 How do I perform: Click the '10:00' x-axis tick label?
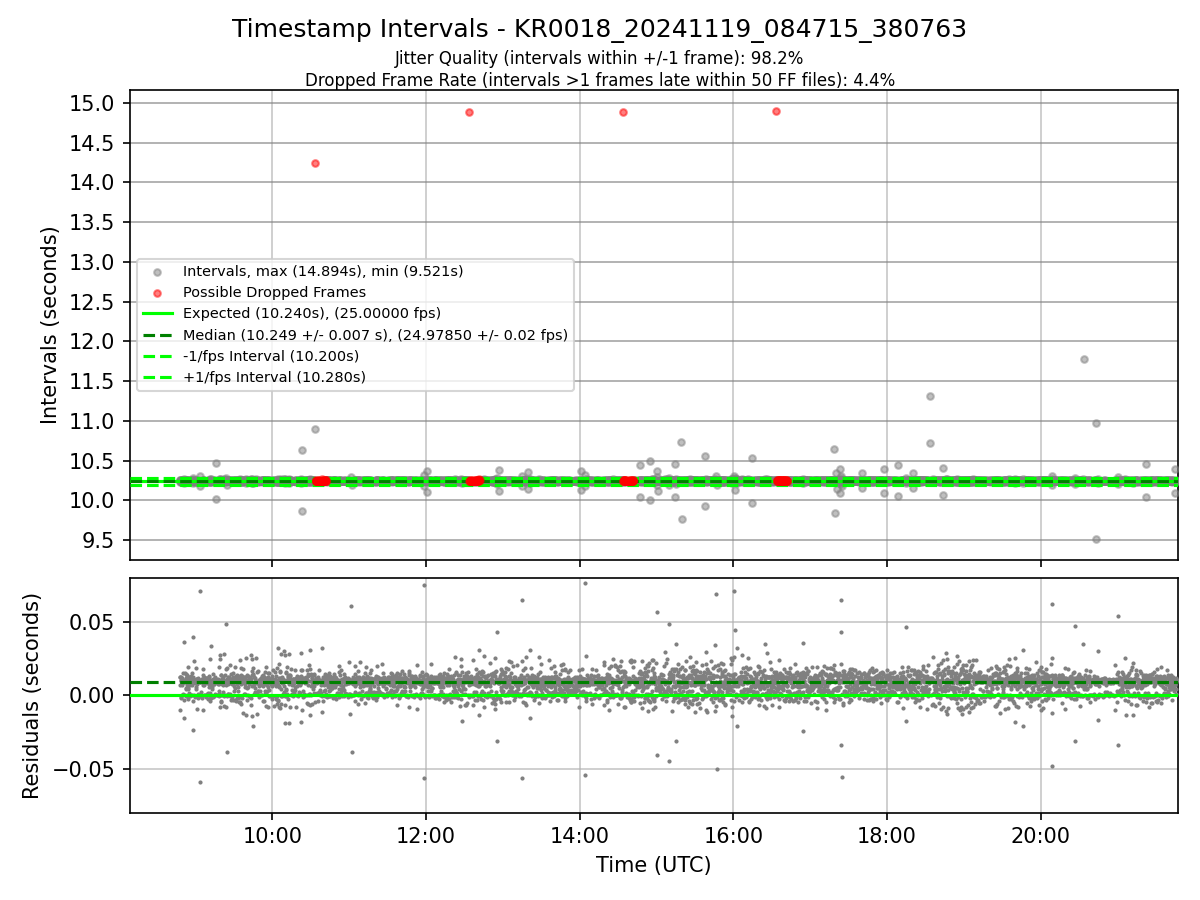(272, 835)
